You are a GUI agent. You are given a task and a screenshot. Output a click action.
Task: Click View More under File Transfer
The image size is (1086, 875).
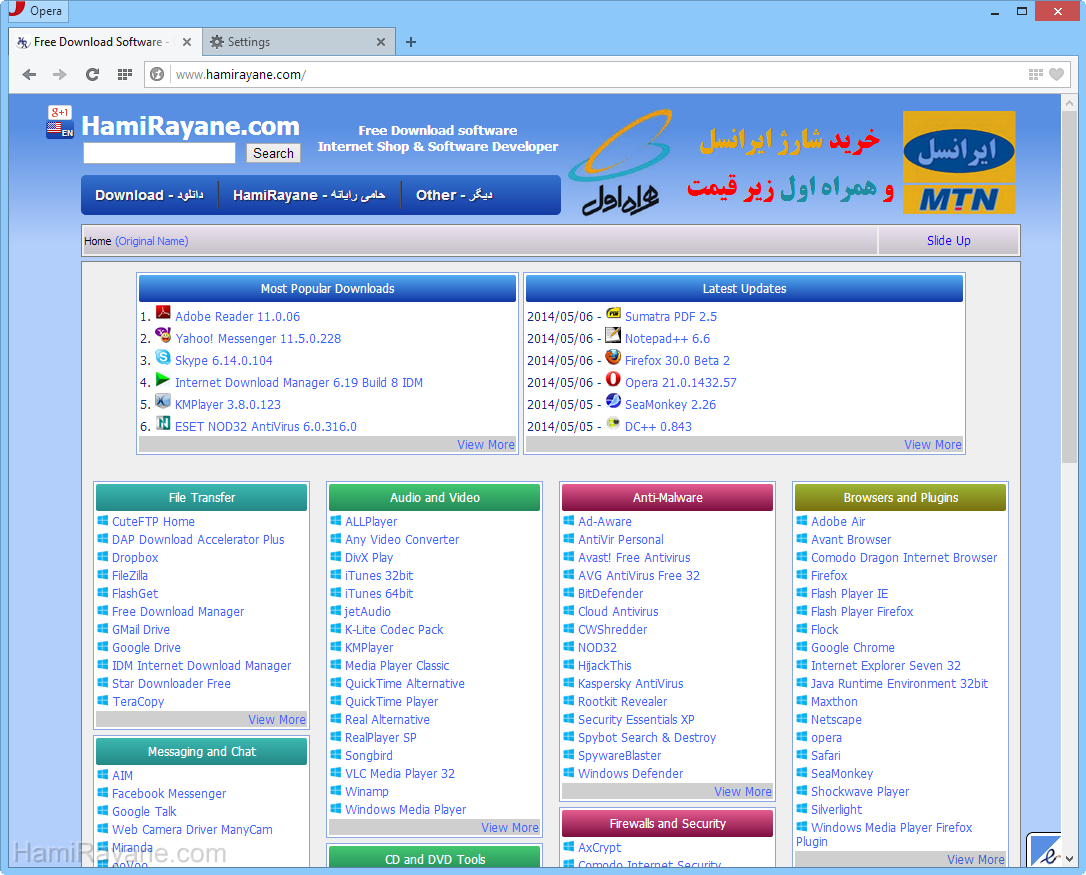pos(277,720)
